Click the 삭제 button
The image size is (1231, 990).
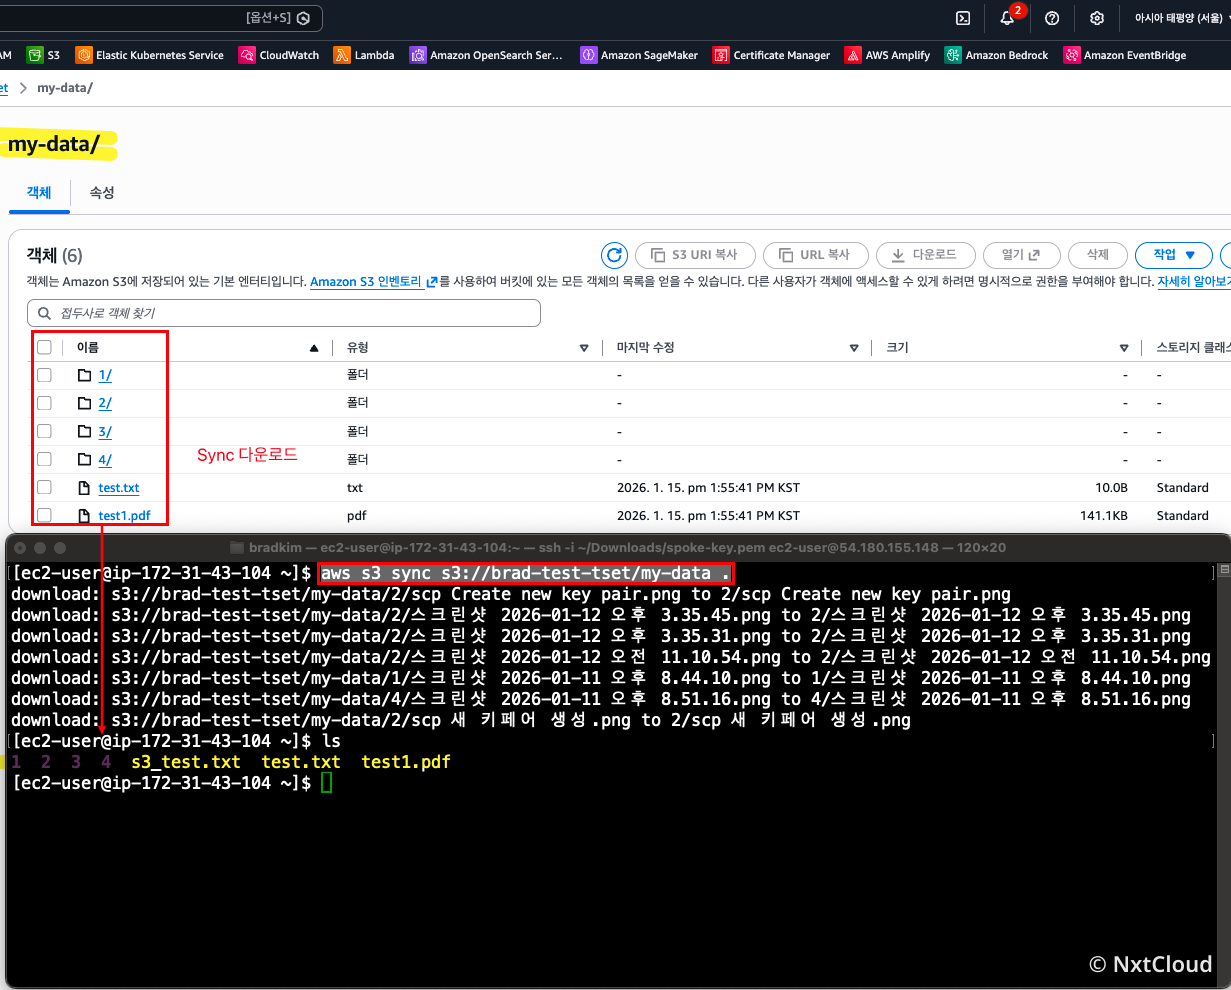click(1097, 255)
